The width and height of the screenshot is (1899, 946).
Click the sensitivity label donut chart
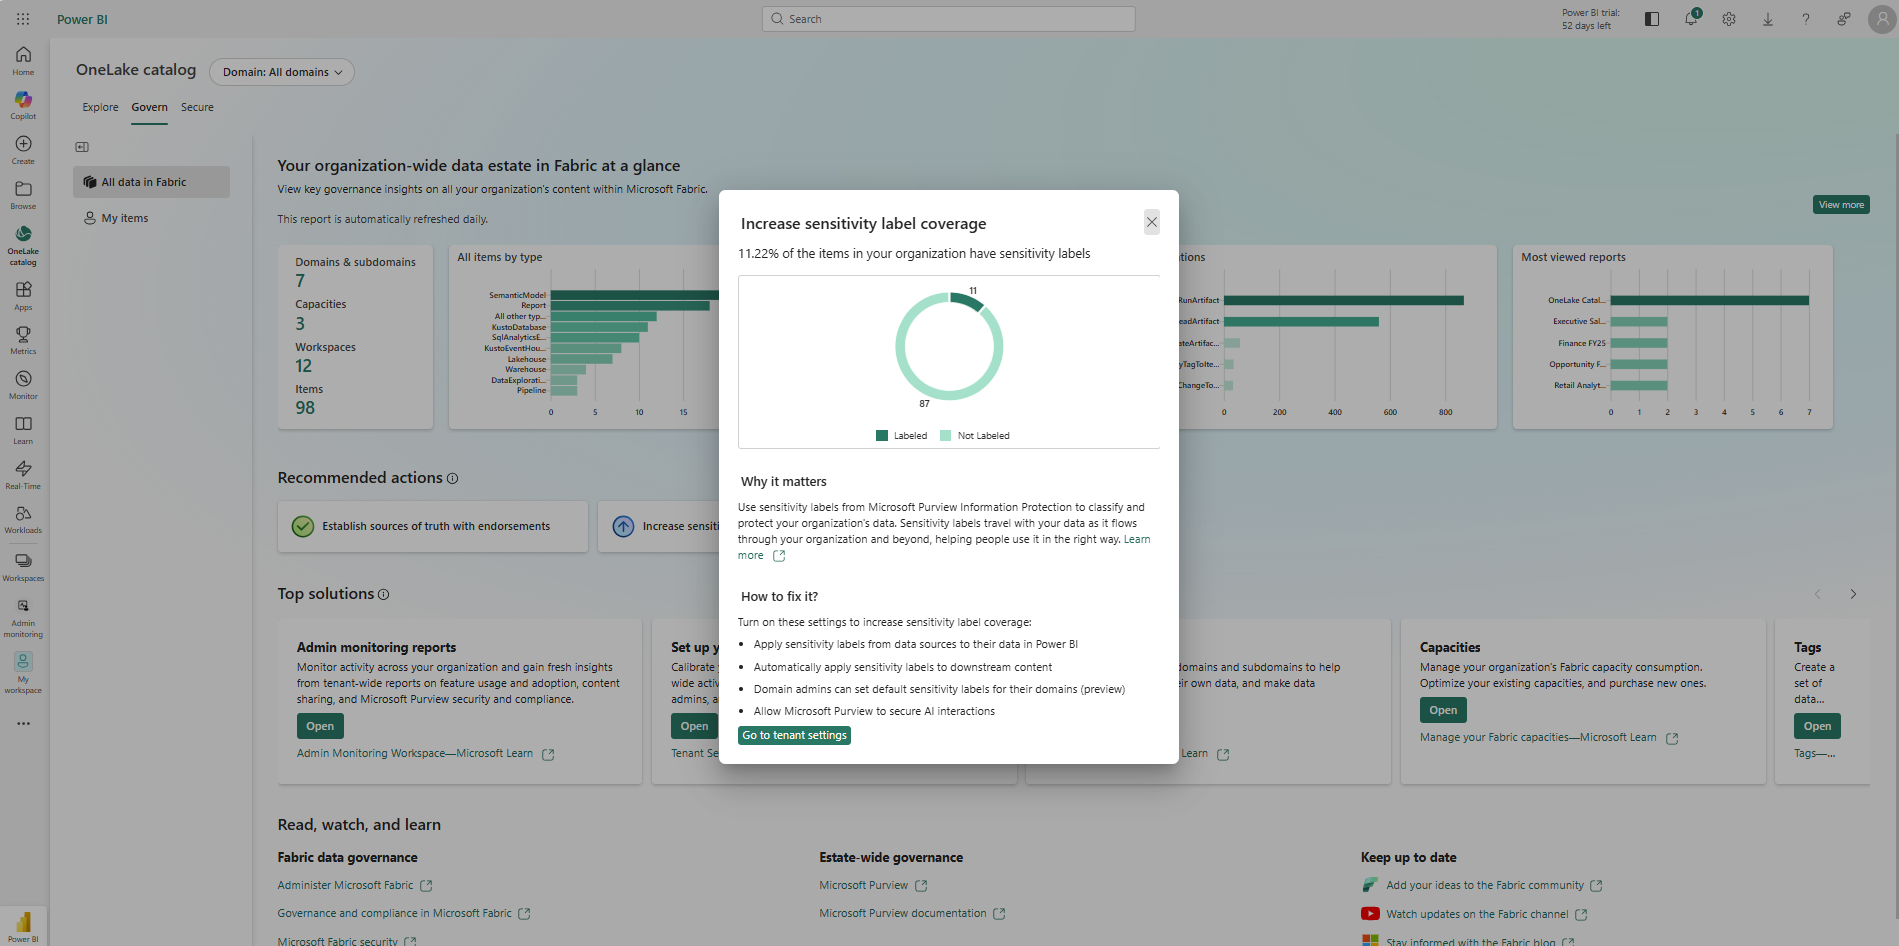click(x=949, y=346)
